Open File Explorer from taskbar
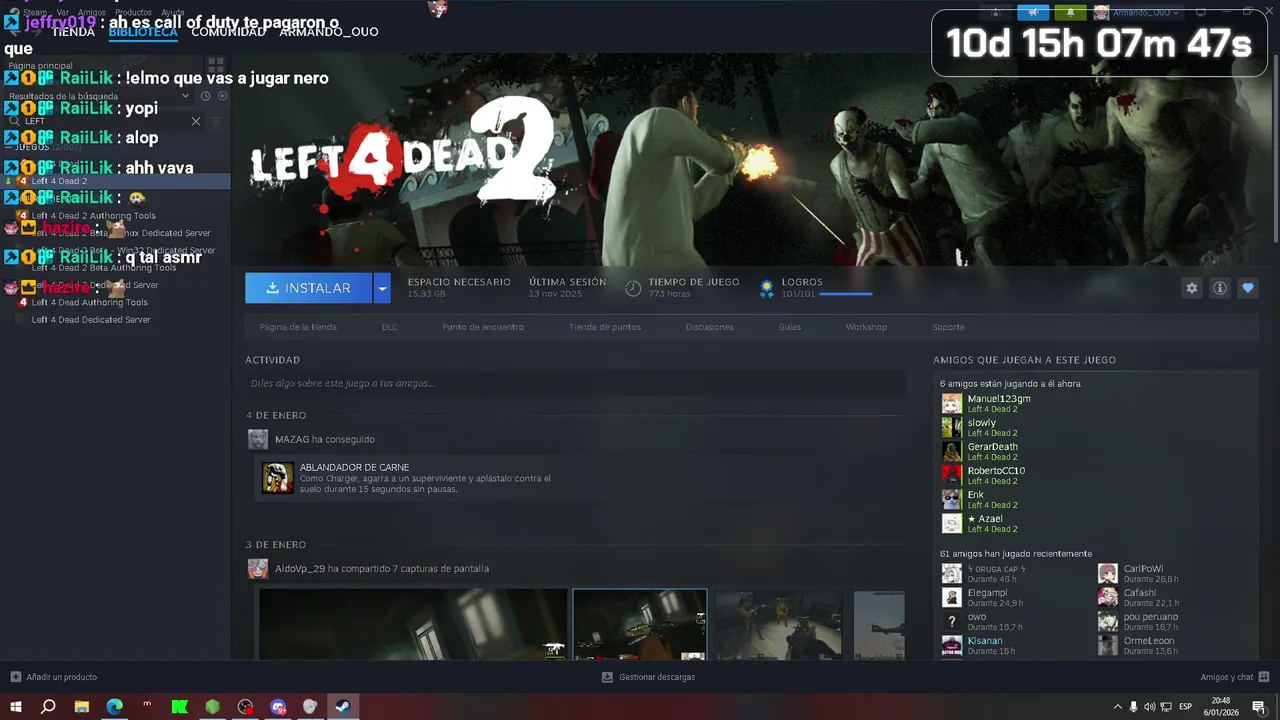The width and height of the screenshot is (1280, 720). (82, 707)
